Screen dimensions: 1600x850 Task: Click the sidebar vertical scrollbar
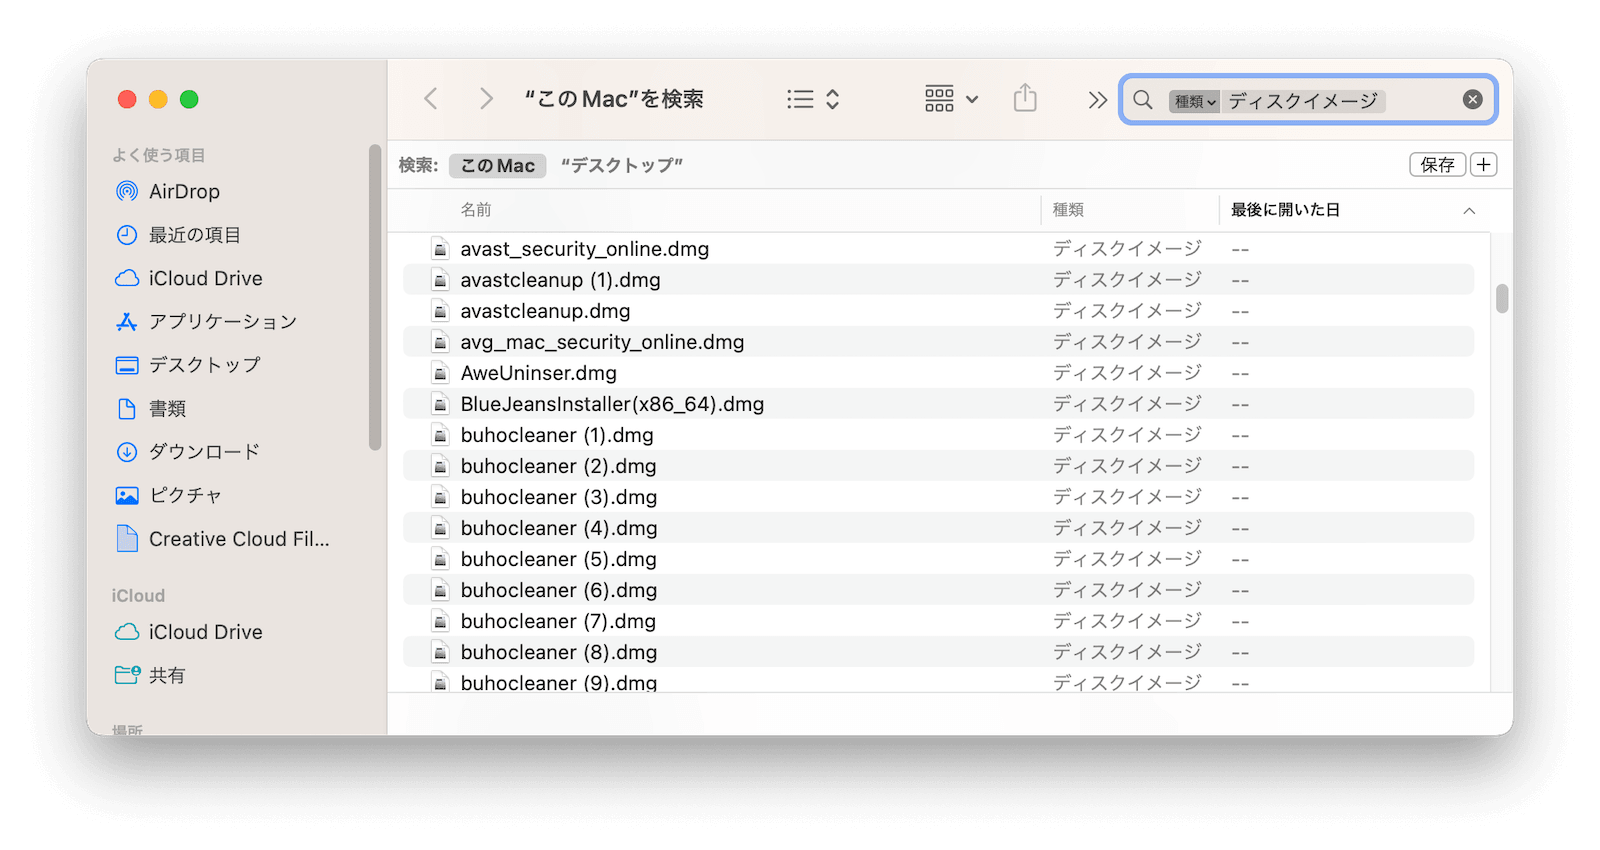tap(375, 298)
